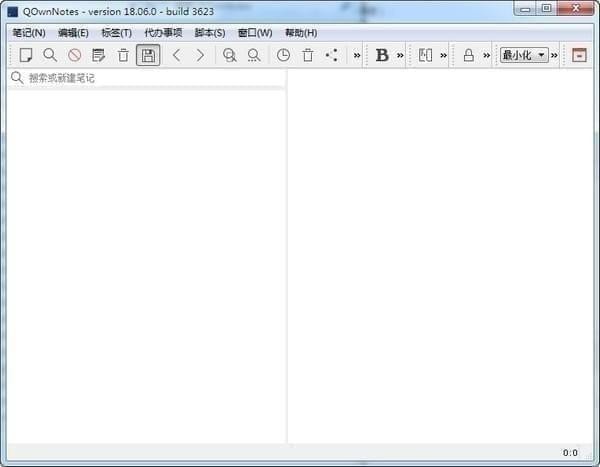
Task: Toggle the split columns layout icon
Action: [x=425, y=55]
